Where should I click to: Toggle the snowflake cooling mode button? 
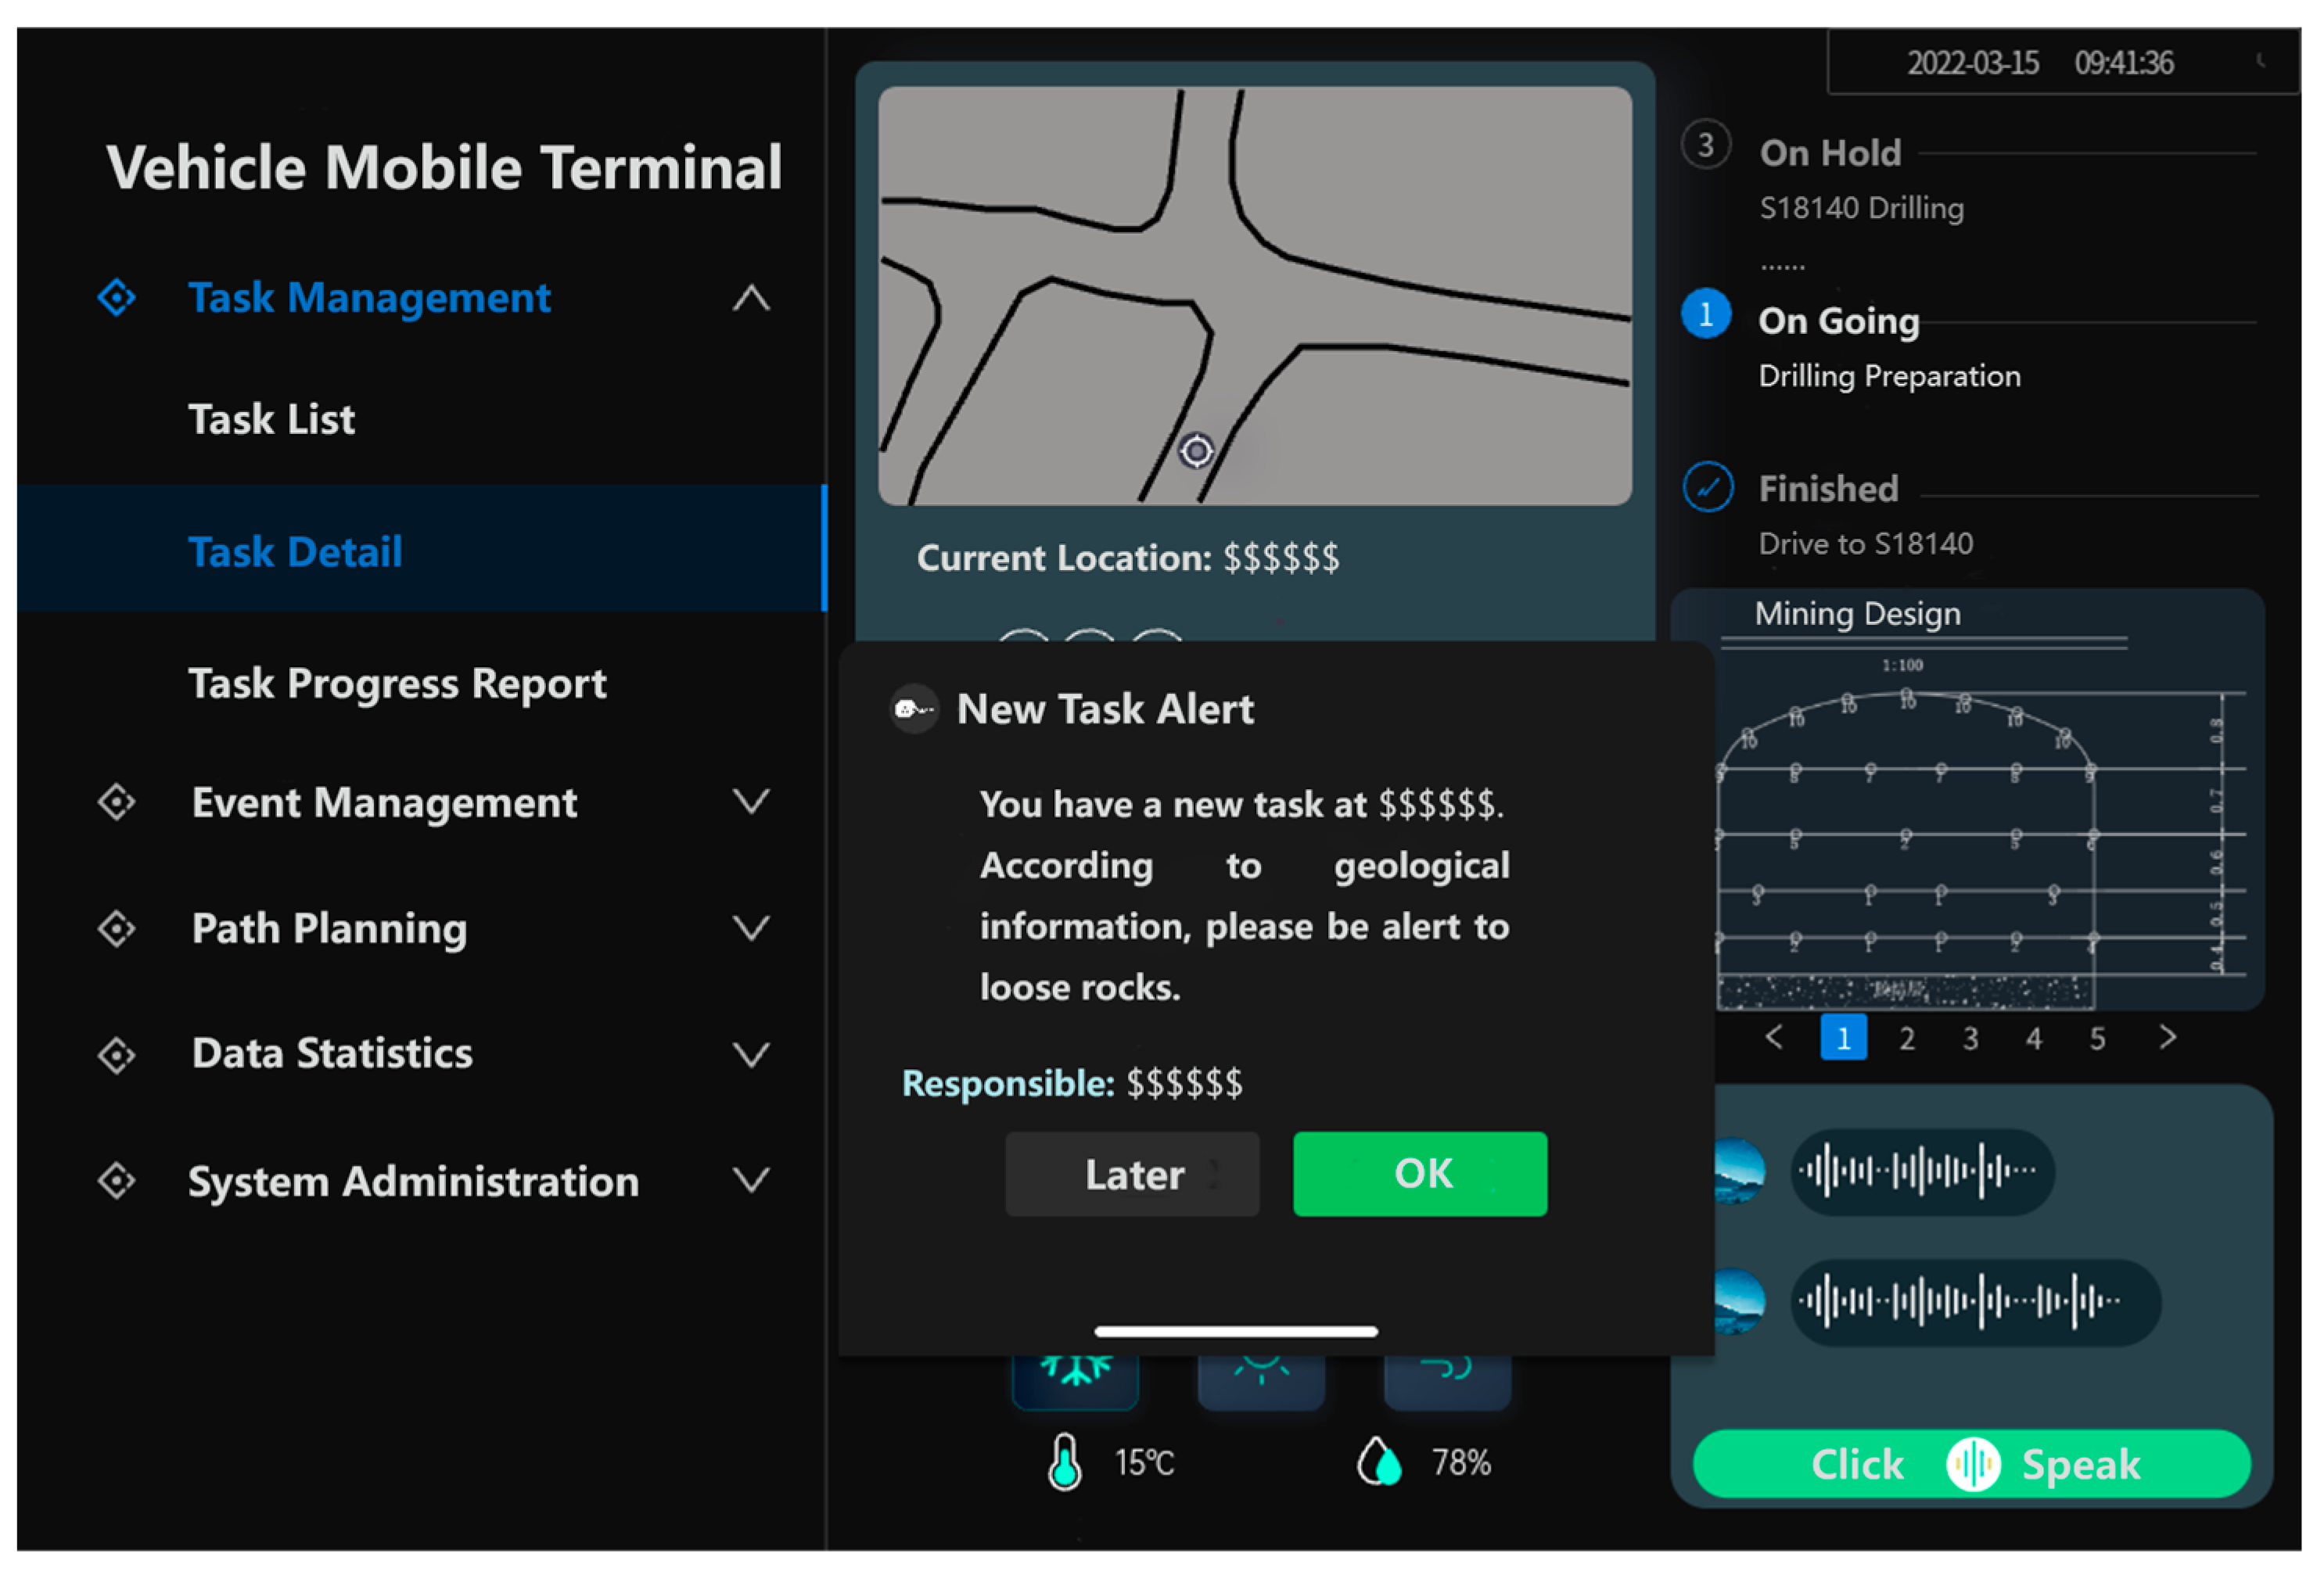(1075, 1380)
